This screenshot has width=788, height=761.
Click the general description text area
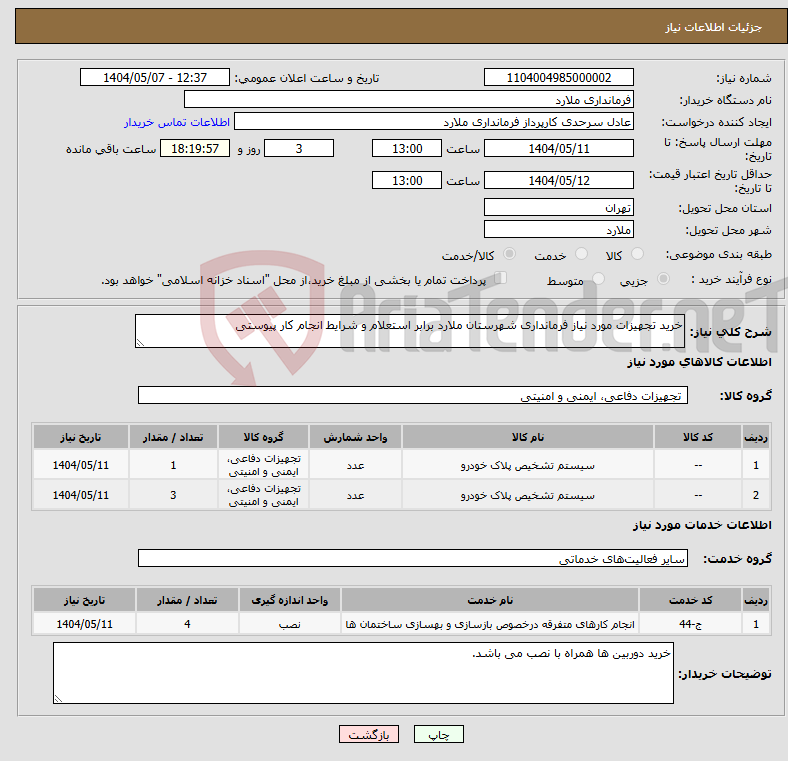click(x=410, y=331)
